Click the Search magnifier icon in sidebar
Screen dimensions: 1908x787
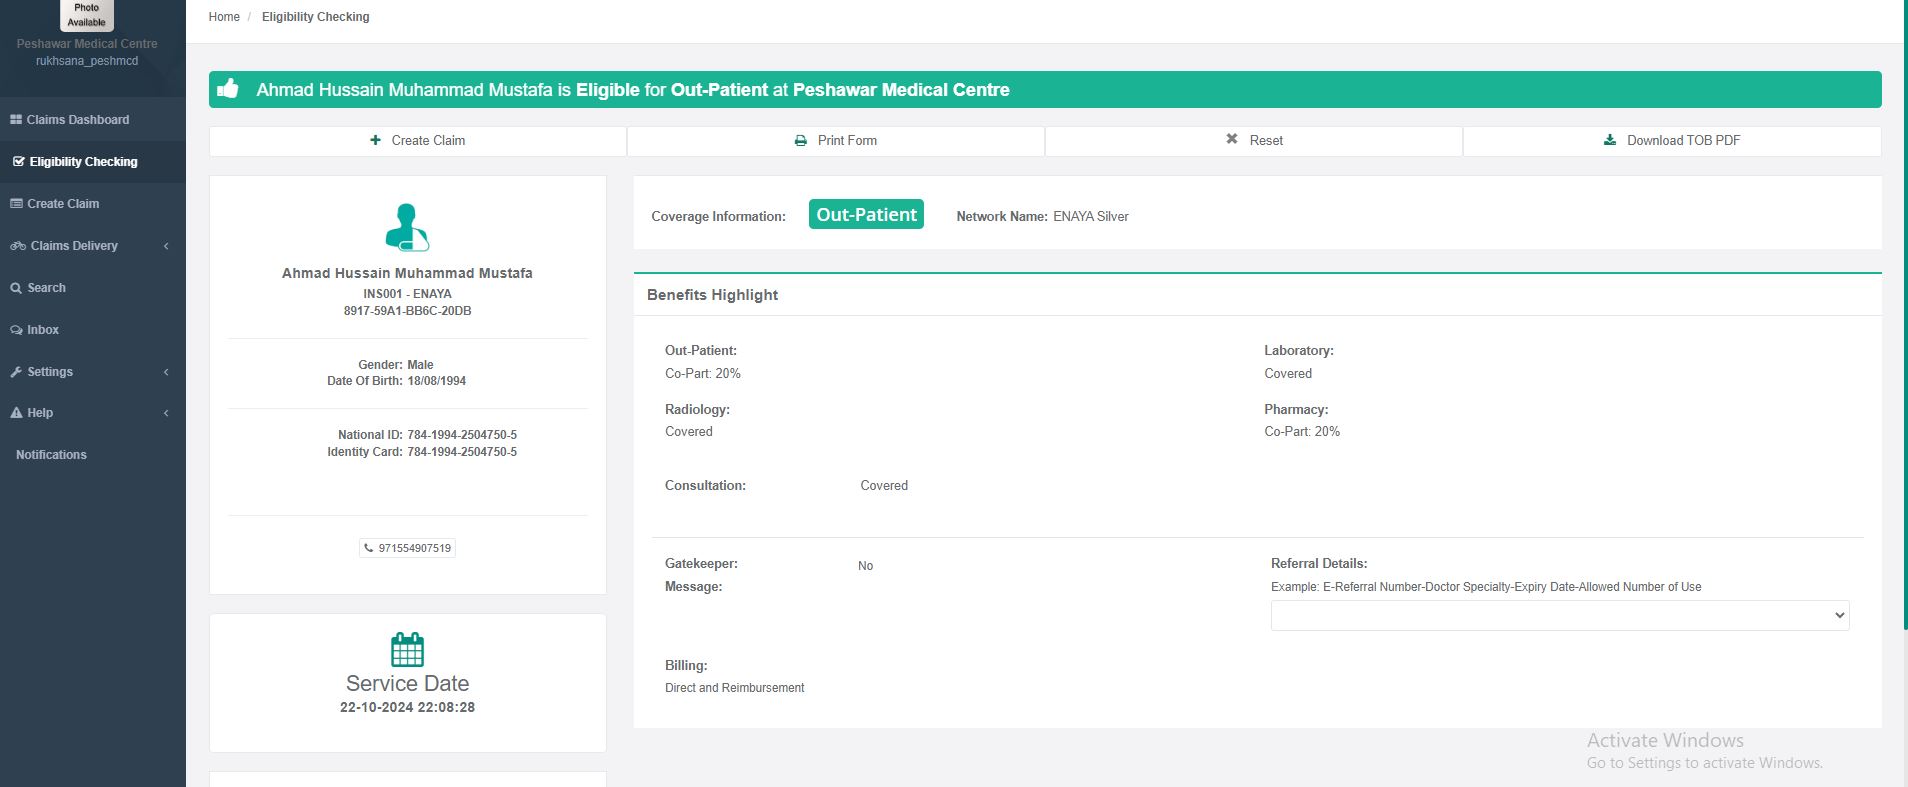pyautogui.click(x=16, y=288)
